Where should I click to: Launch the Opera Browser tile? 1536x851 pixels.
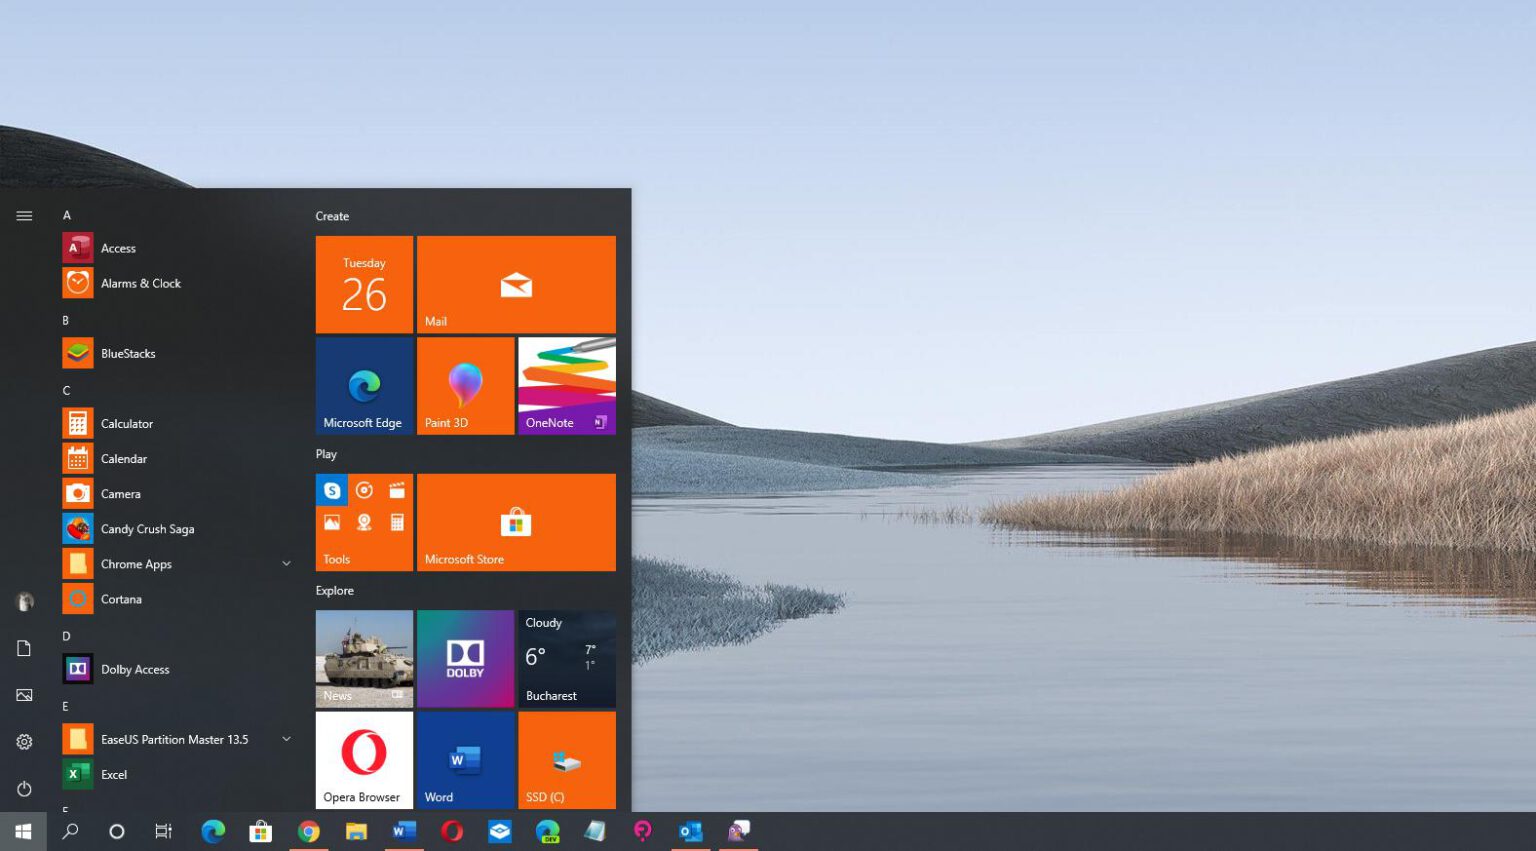pyautogui.click(x=364, y=760)
